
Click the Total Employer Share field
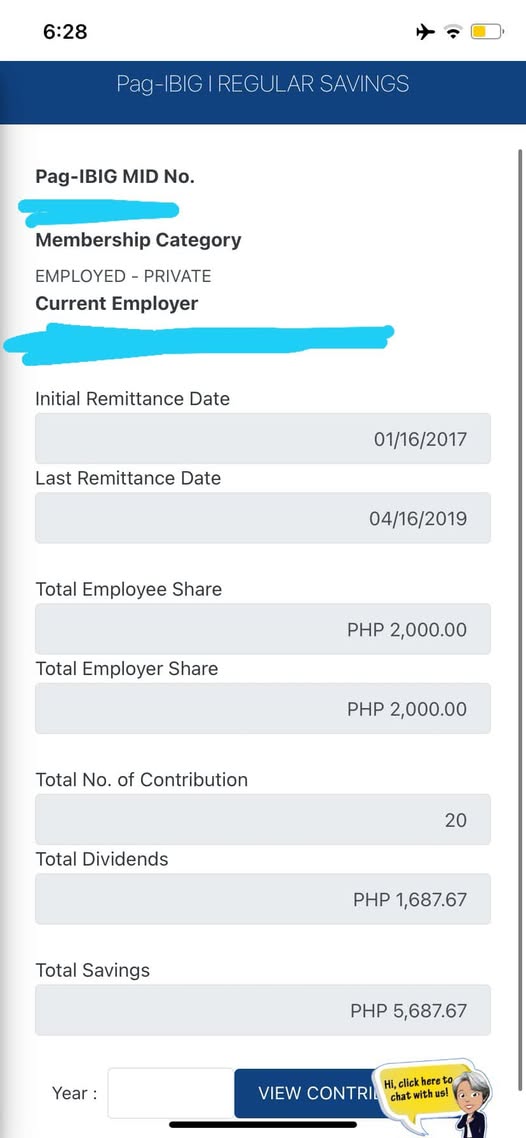[263, 708]
